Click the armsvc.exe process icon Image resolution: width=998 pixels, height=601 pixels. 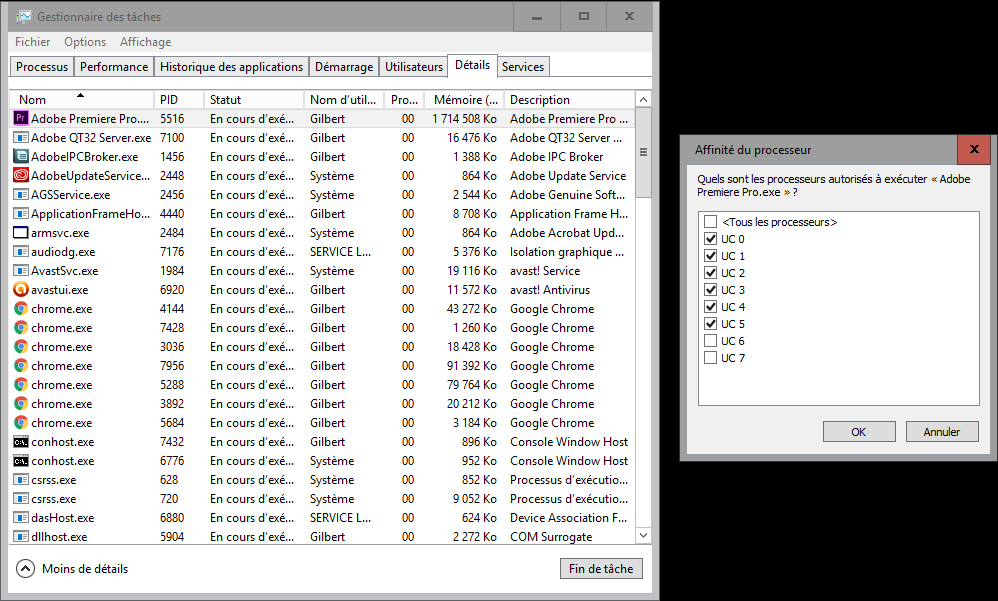21,233
